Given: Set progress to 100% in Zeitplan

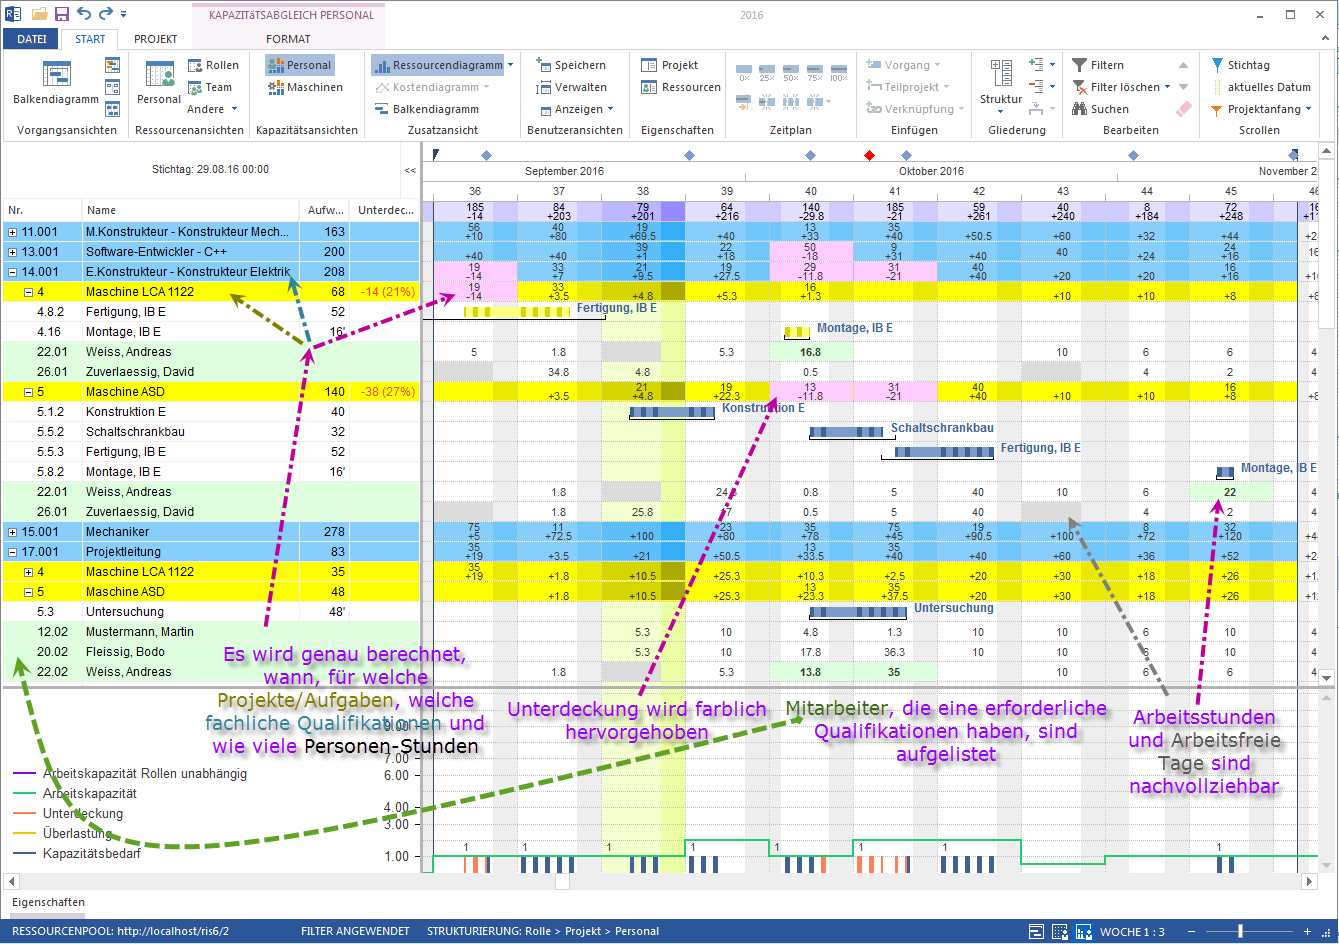Looking at the screenshot, I should click(x=838, y=71).
